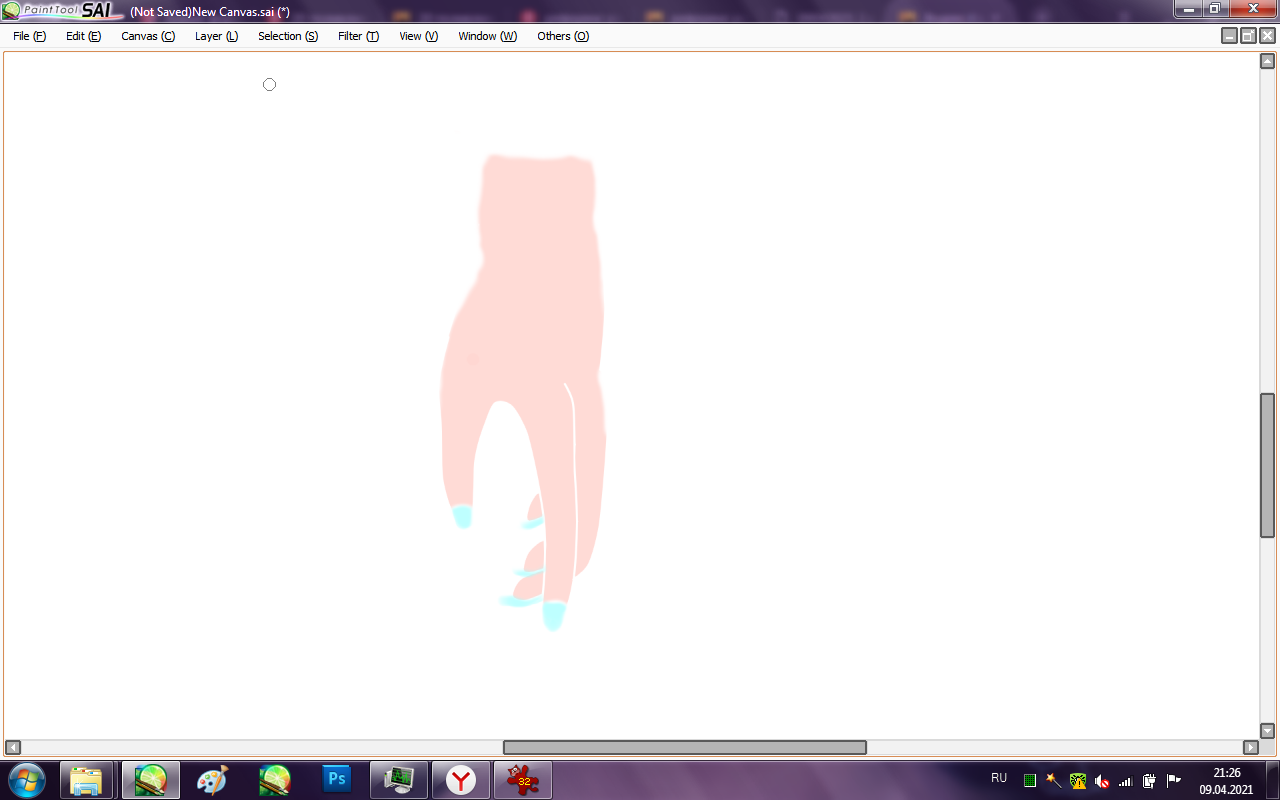The image size is (1280, 800).
Task: Open Windows Explorer from the taskbar
Action: pyautogui.click(x=86, y=780)
